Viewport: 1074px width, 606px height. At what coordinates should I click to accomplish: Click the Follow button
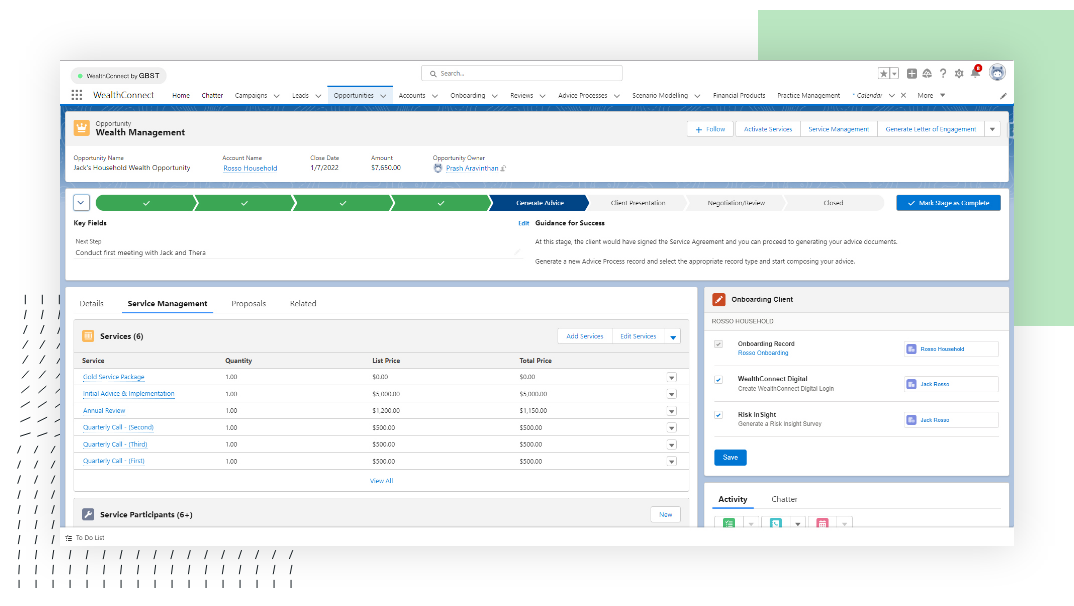pos(710,129)
